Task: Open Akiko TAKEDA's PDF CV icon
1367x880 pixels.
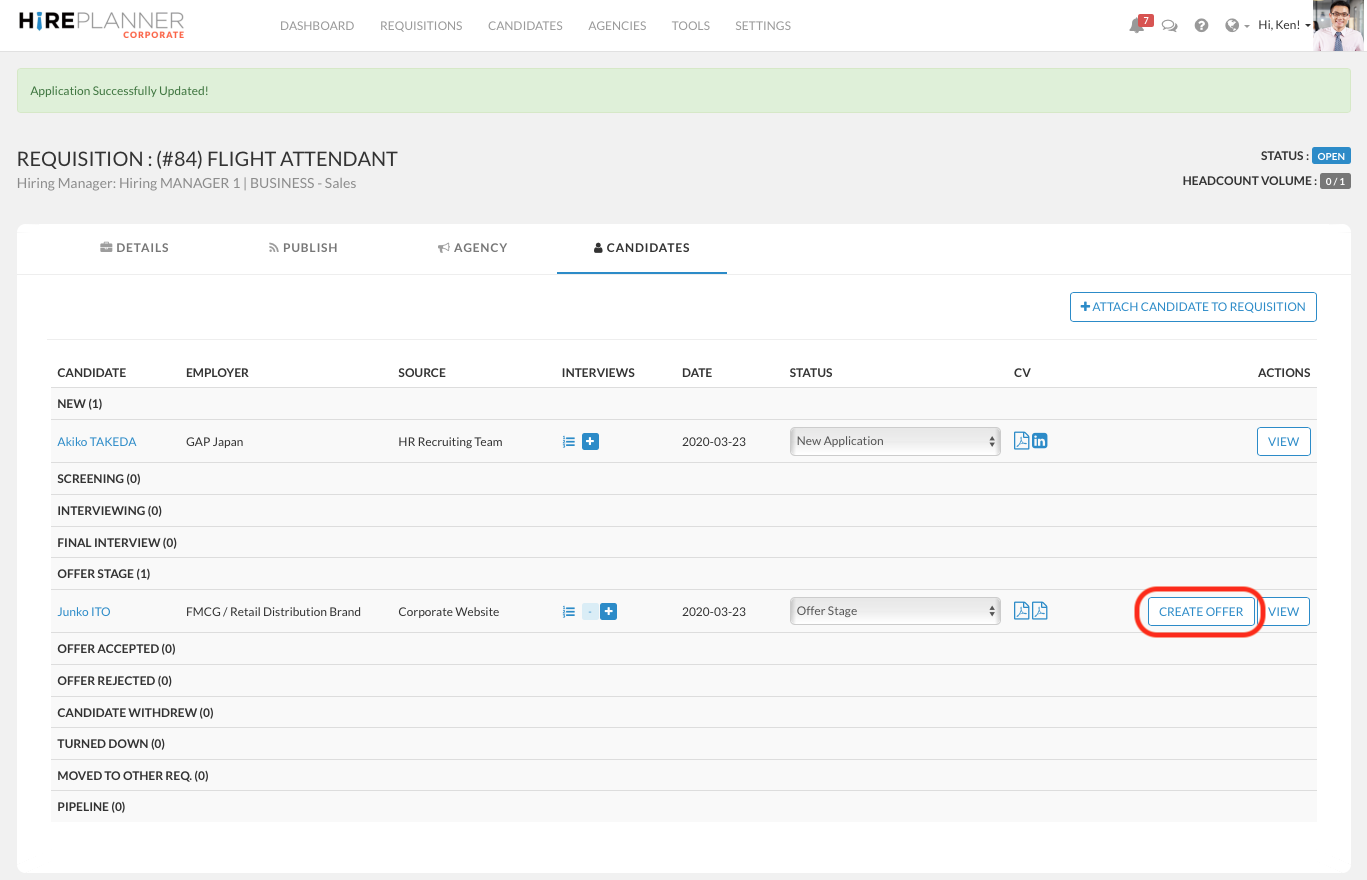Action: (1021, 441)
